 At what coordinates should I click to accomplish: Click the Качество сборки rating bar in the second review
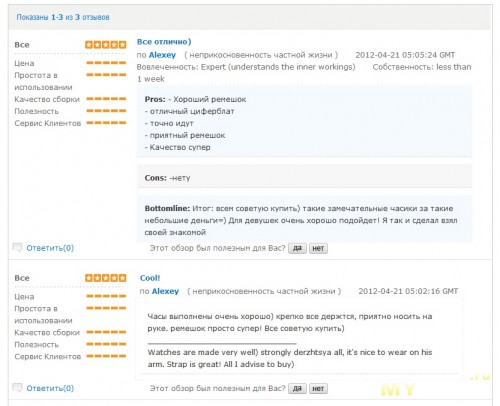[x=106, y=332]
